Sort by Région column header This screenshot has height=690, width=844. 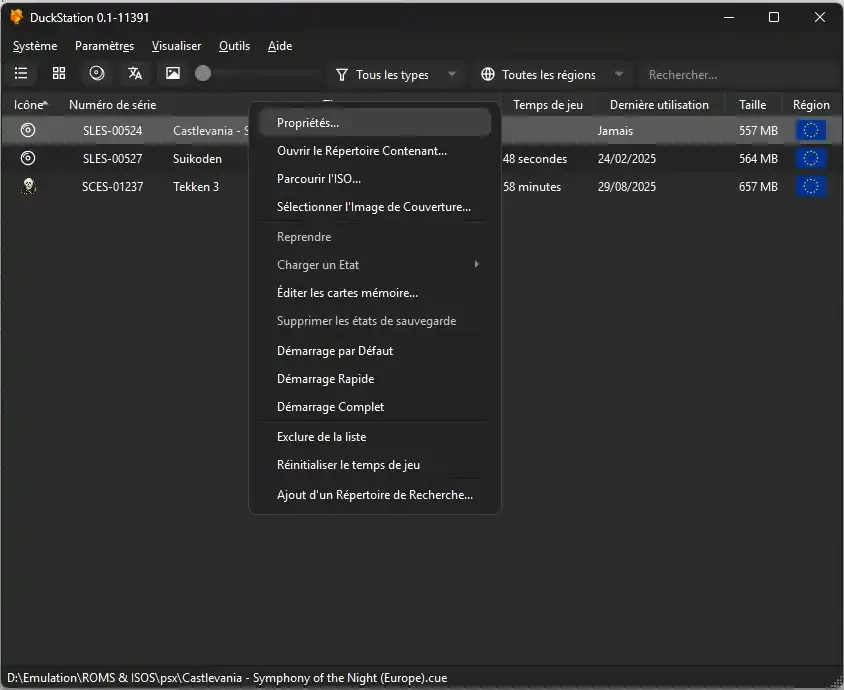(811, 105)
